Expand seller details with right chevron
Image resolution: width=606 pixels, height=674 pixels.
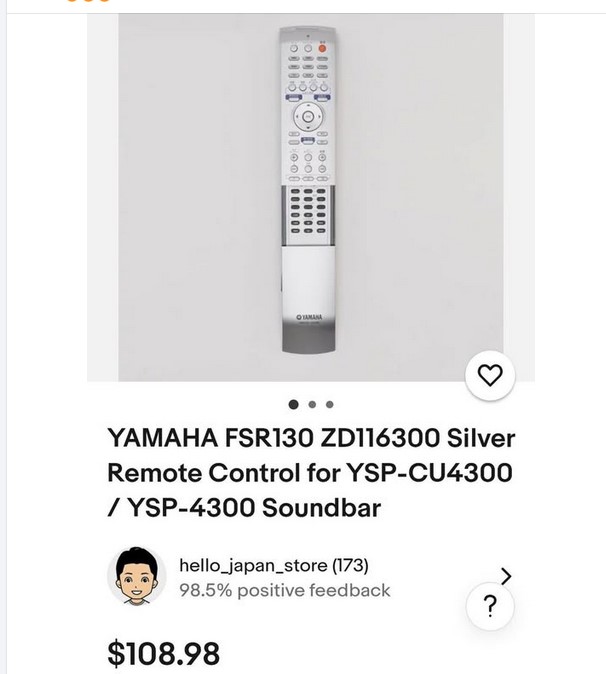[506, 576]
